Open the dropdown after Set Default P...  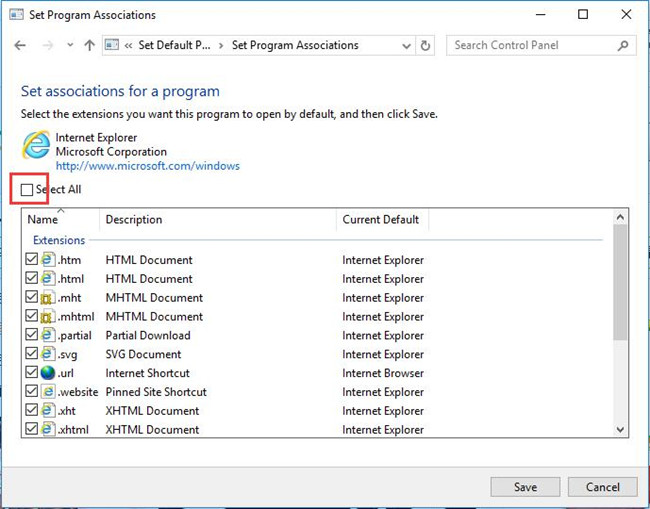(x=221, y=45)
